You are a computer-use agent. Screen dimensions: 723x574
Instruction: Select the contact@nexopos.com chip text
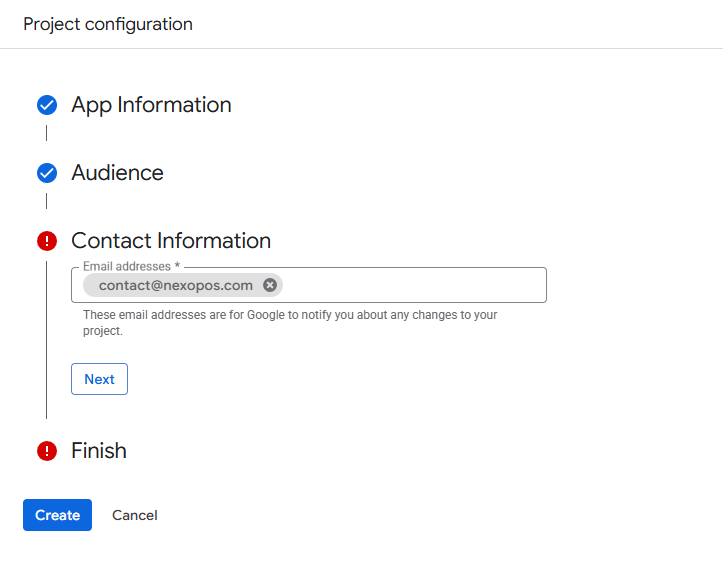click(x=176, y=285)
